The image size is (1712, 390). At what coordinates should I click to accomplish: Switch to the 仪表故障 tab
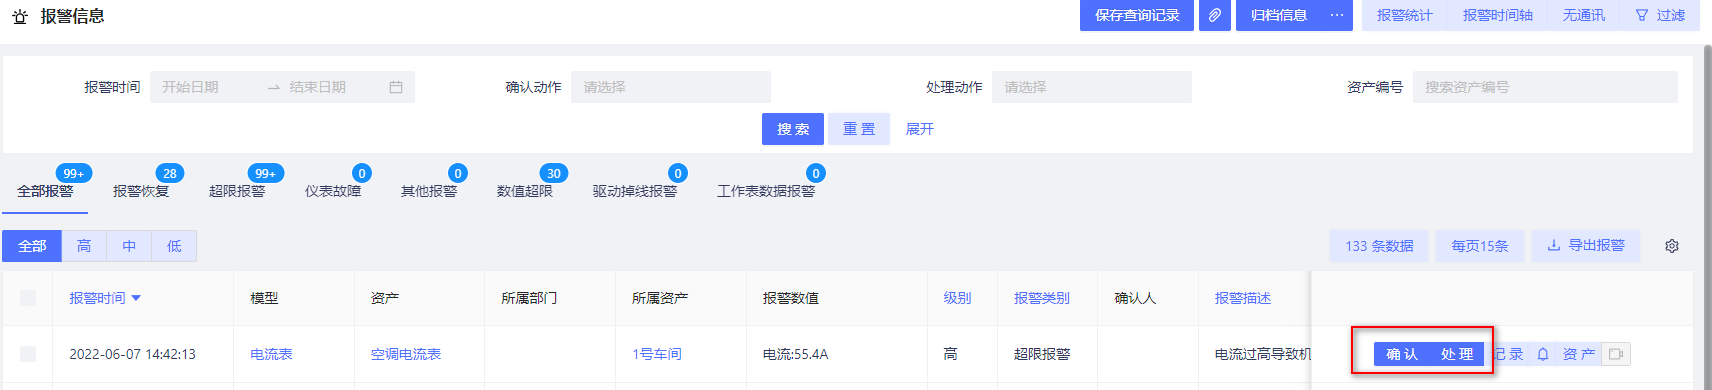point(333,191)
